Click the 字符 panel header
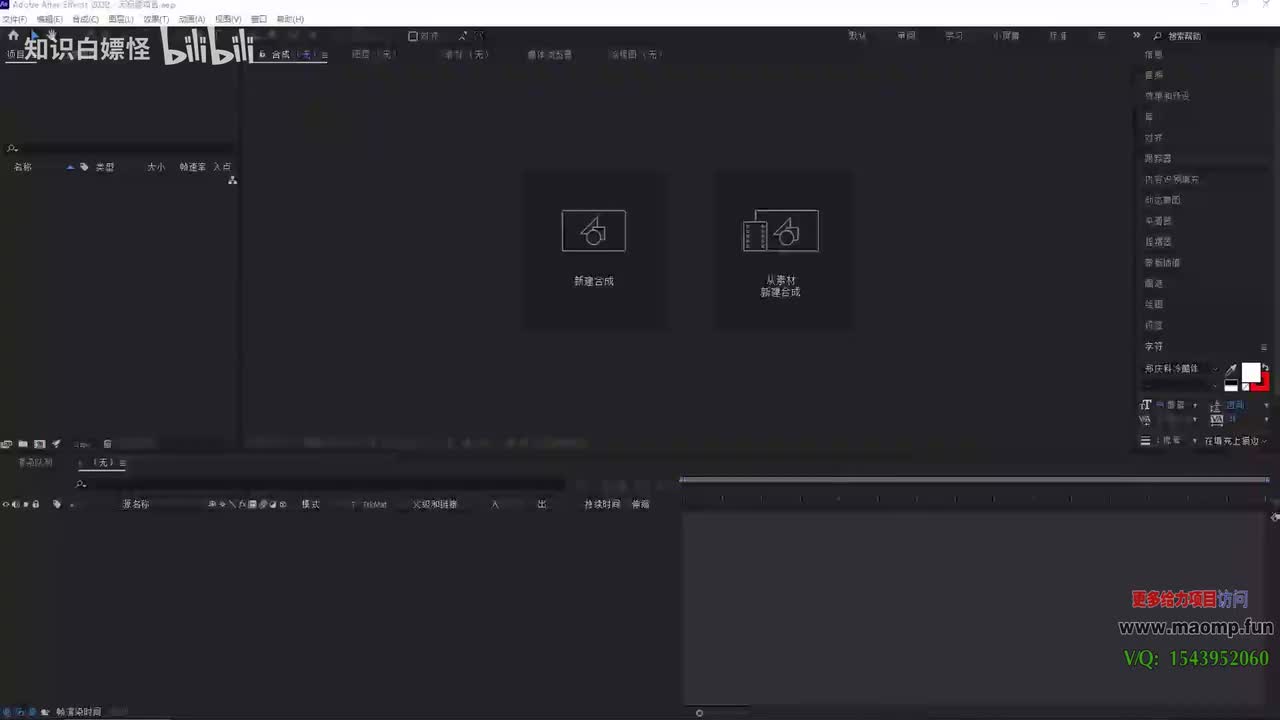Viewport: 1280px width, 720px height. (1154, 347)
